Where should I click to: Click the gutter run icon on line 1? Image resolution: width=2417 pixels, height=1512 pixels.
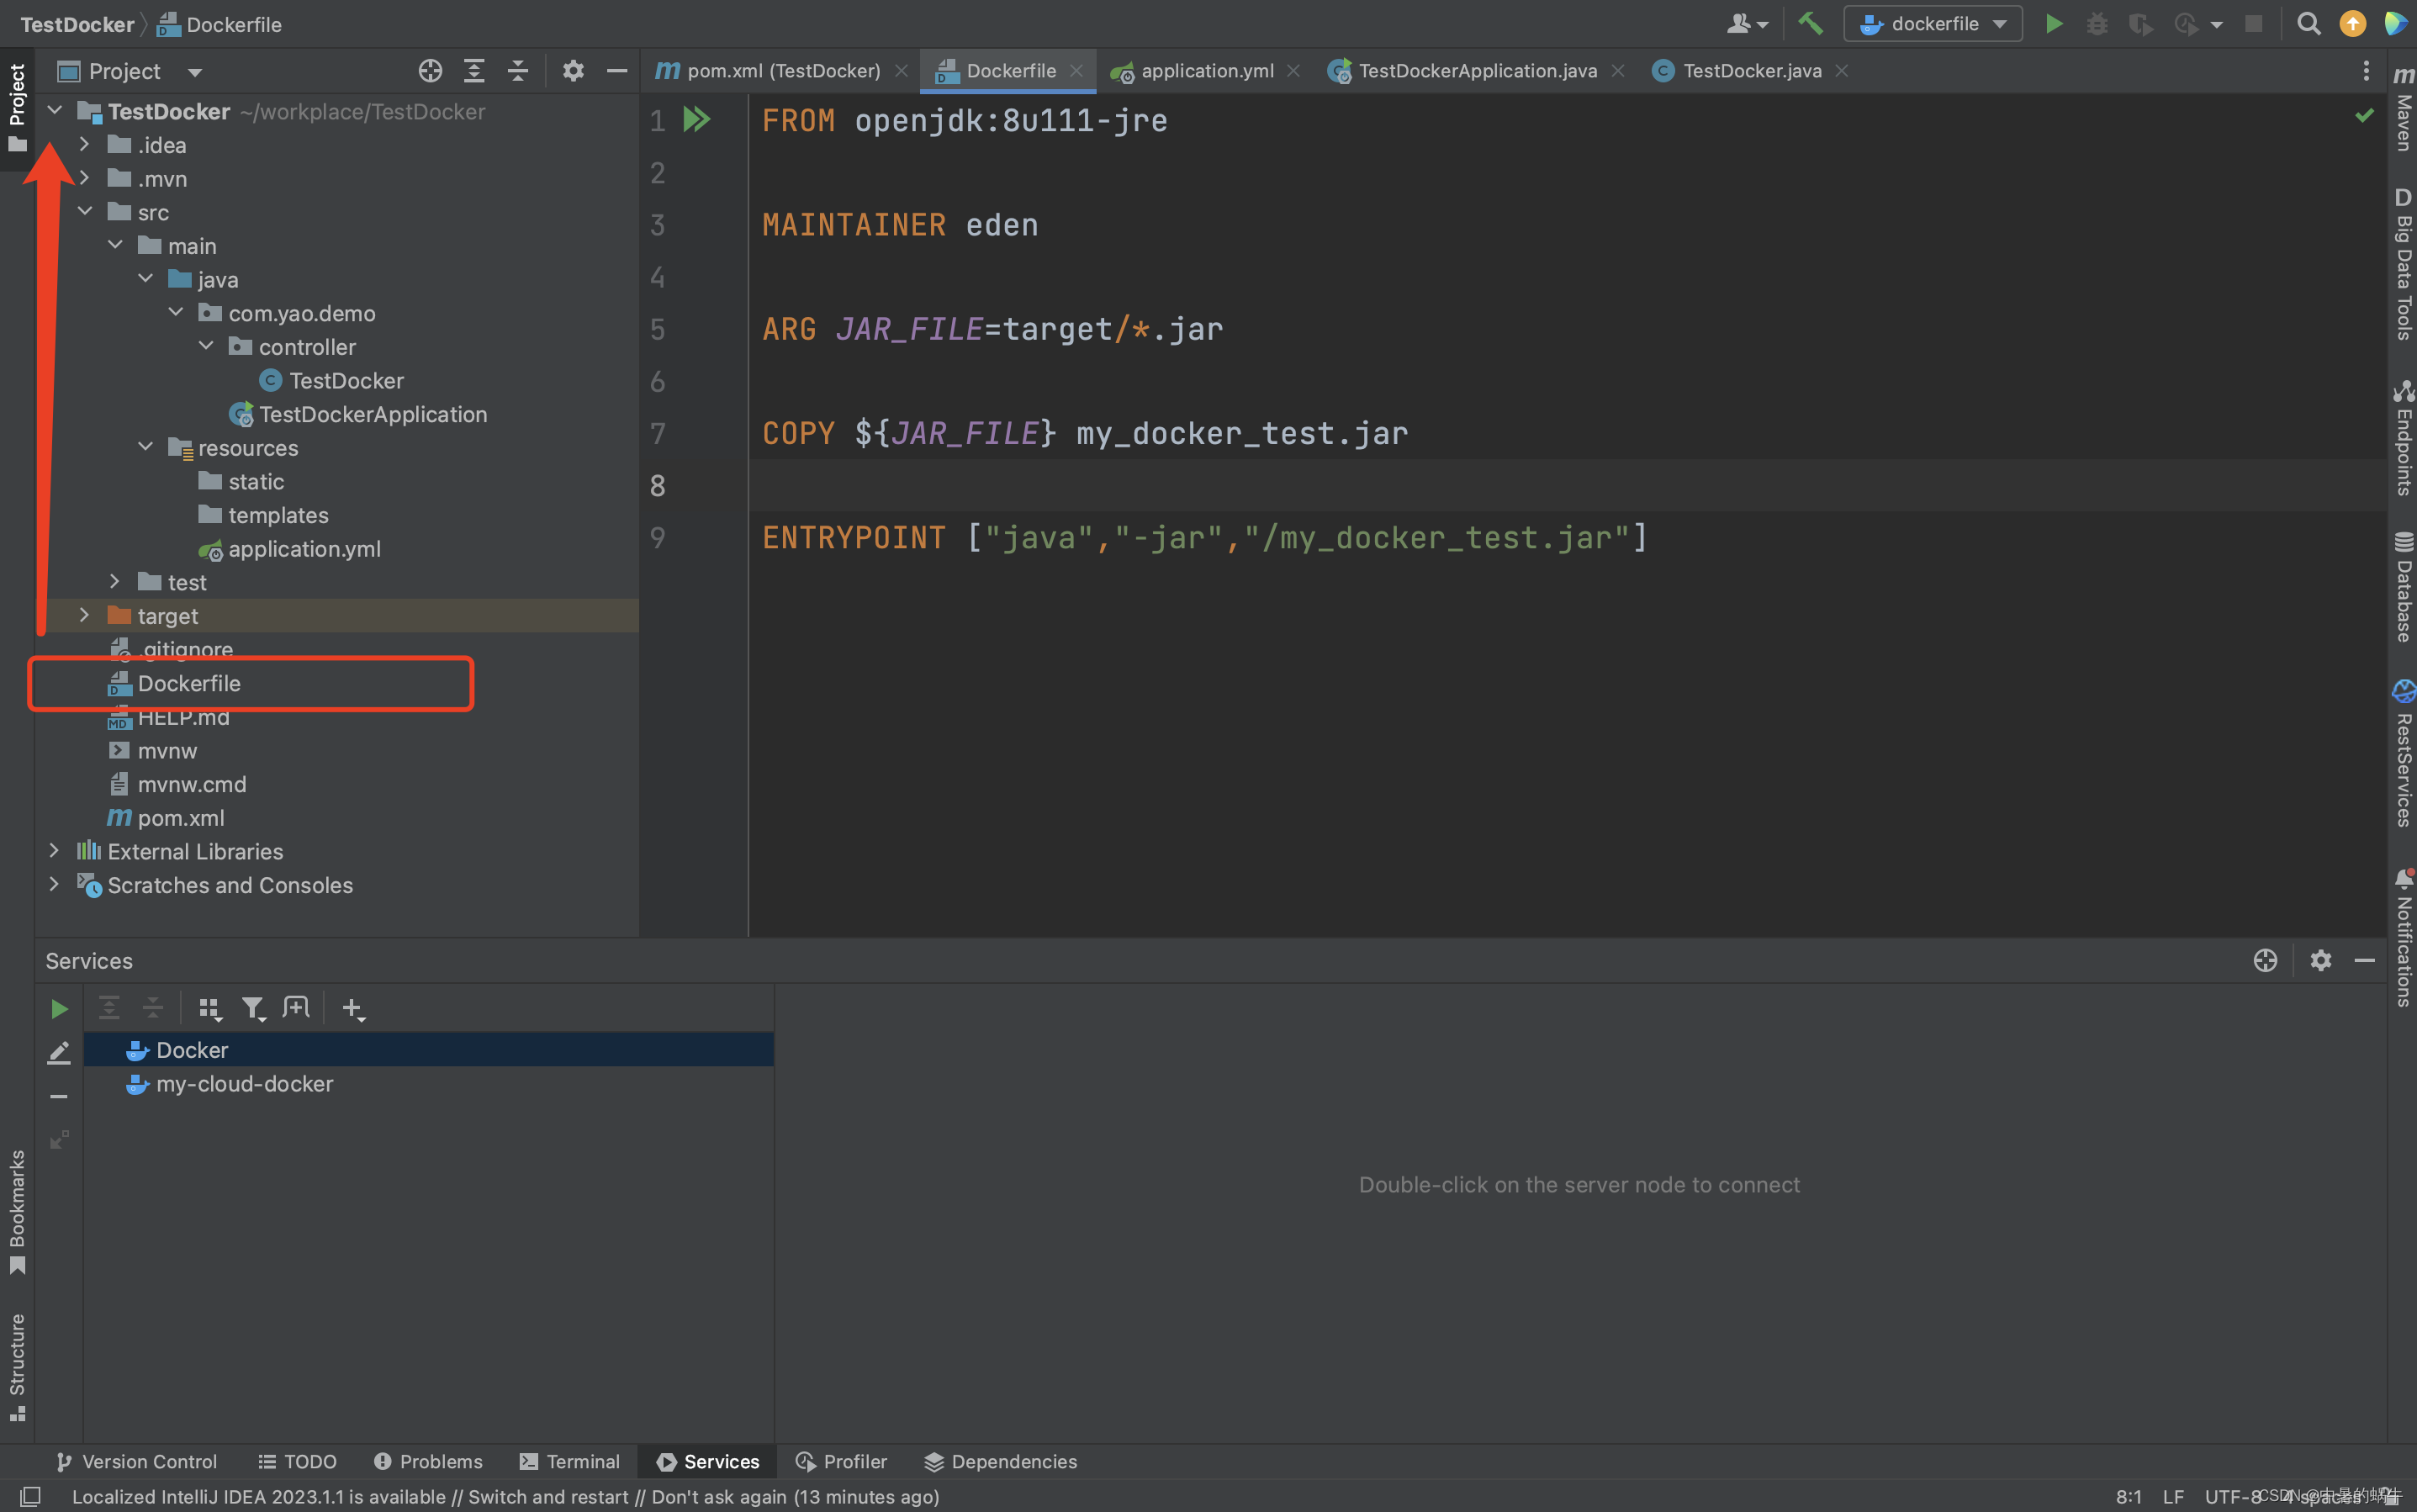(696, 120)
